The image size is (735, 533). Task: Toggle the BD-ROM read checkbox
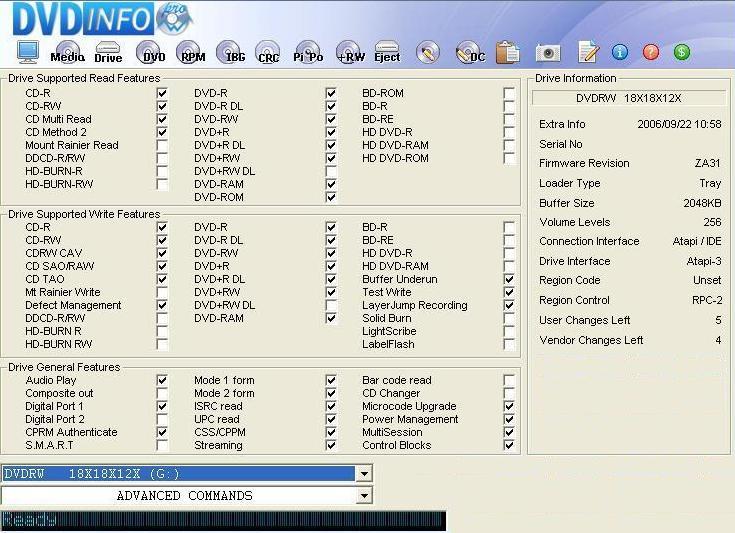[x=509, y=93]
